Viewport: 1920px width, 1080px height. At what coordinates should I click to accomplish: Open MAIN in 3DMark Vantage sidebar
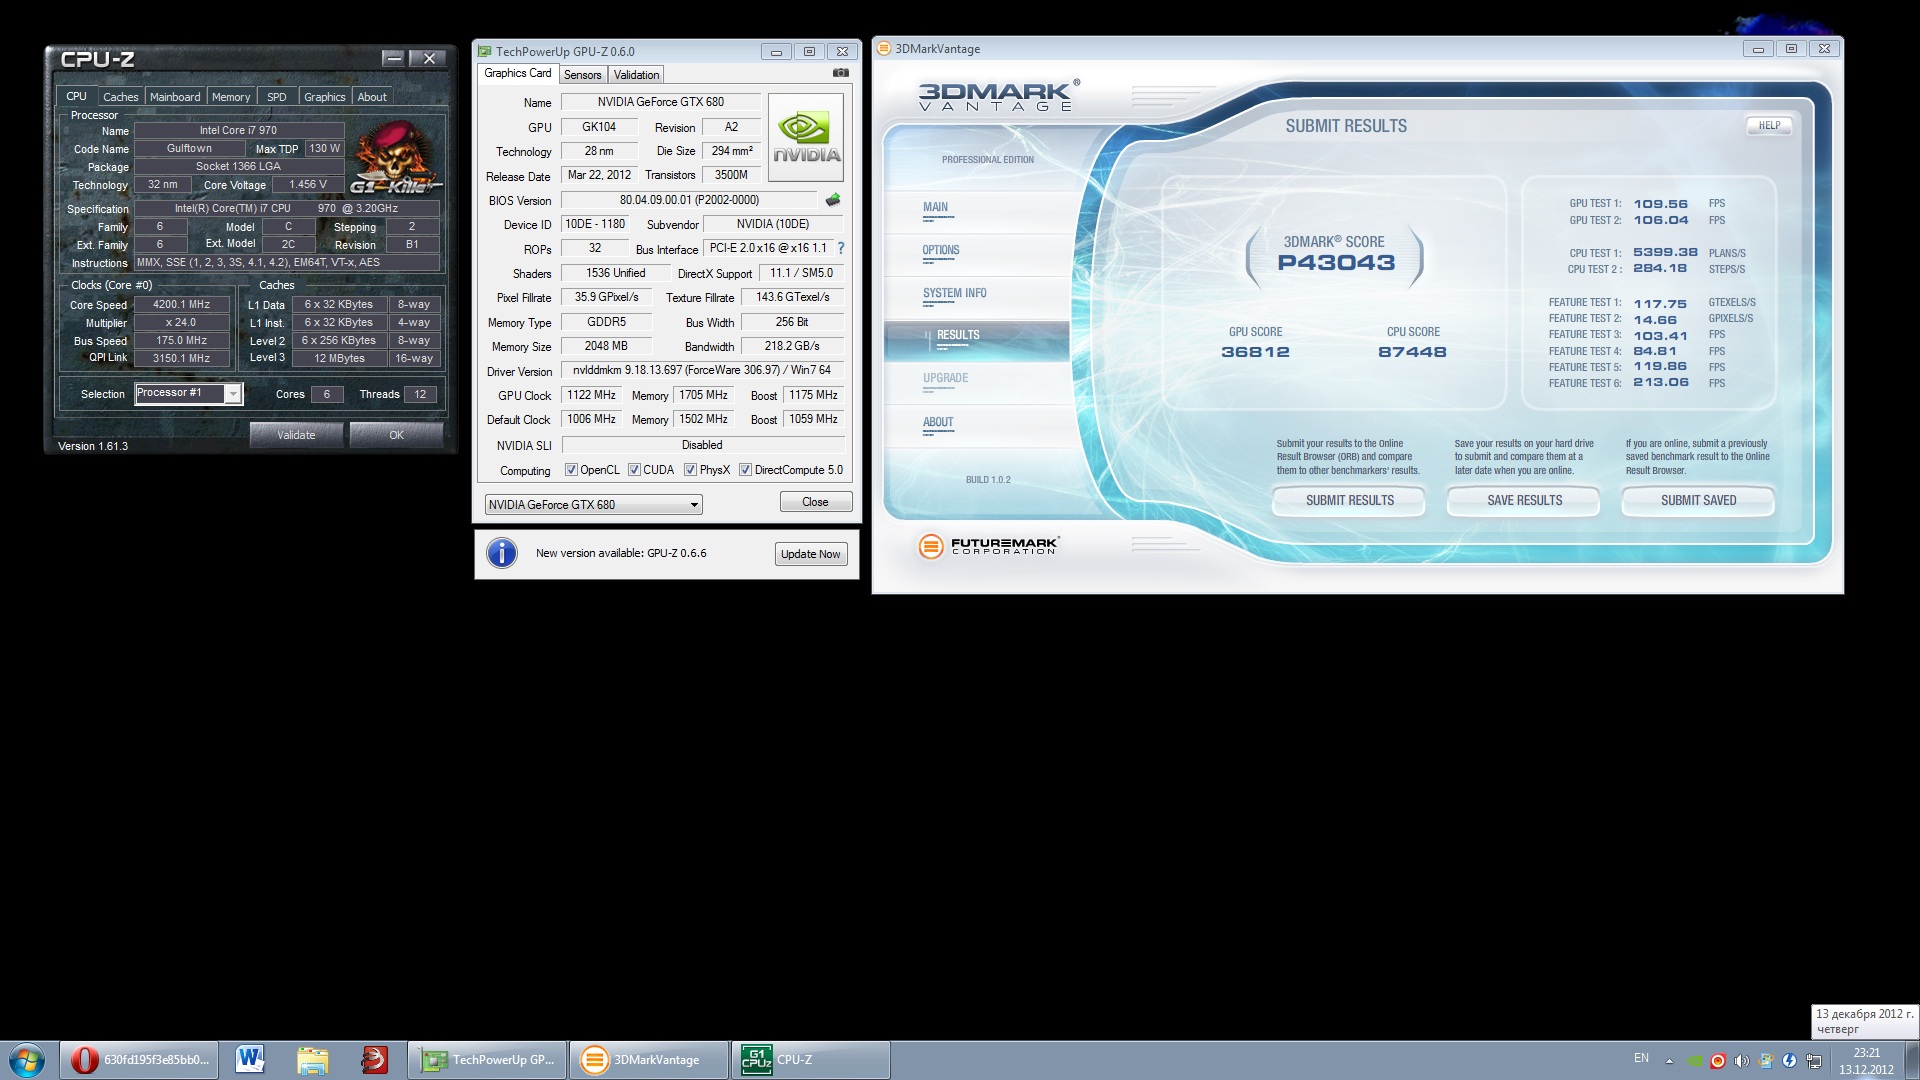936,208
